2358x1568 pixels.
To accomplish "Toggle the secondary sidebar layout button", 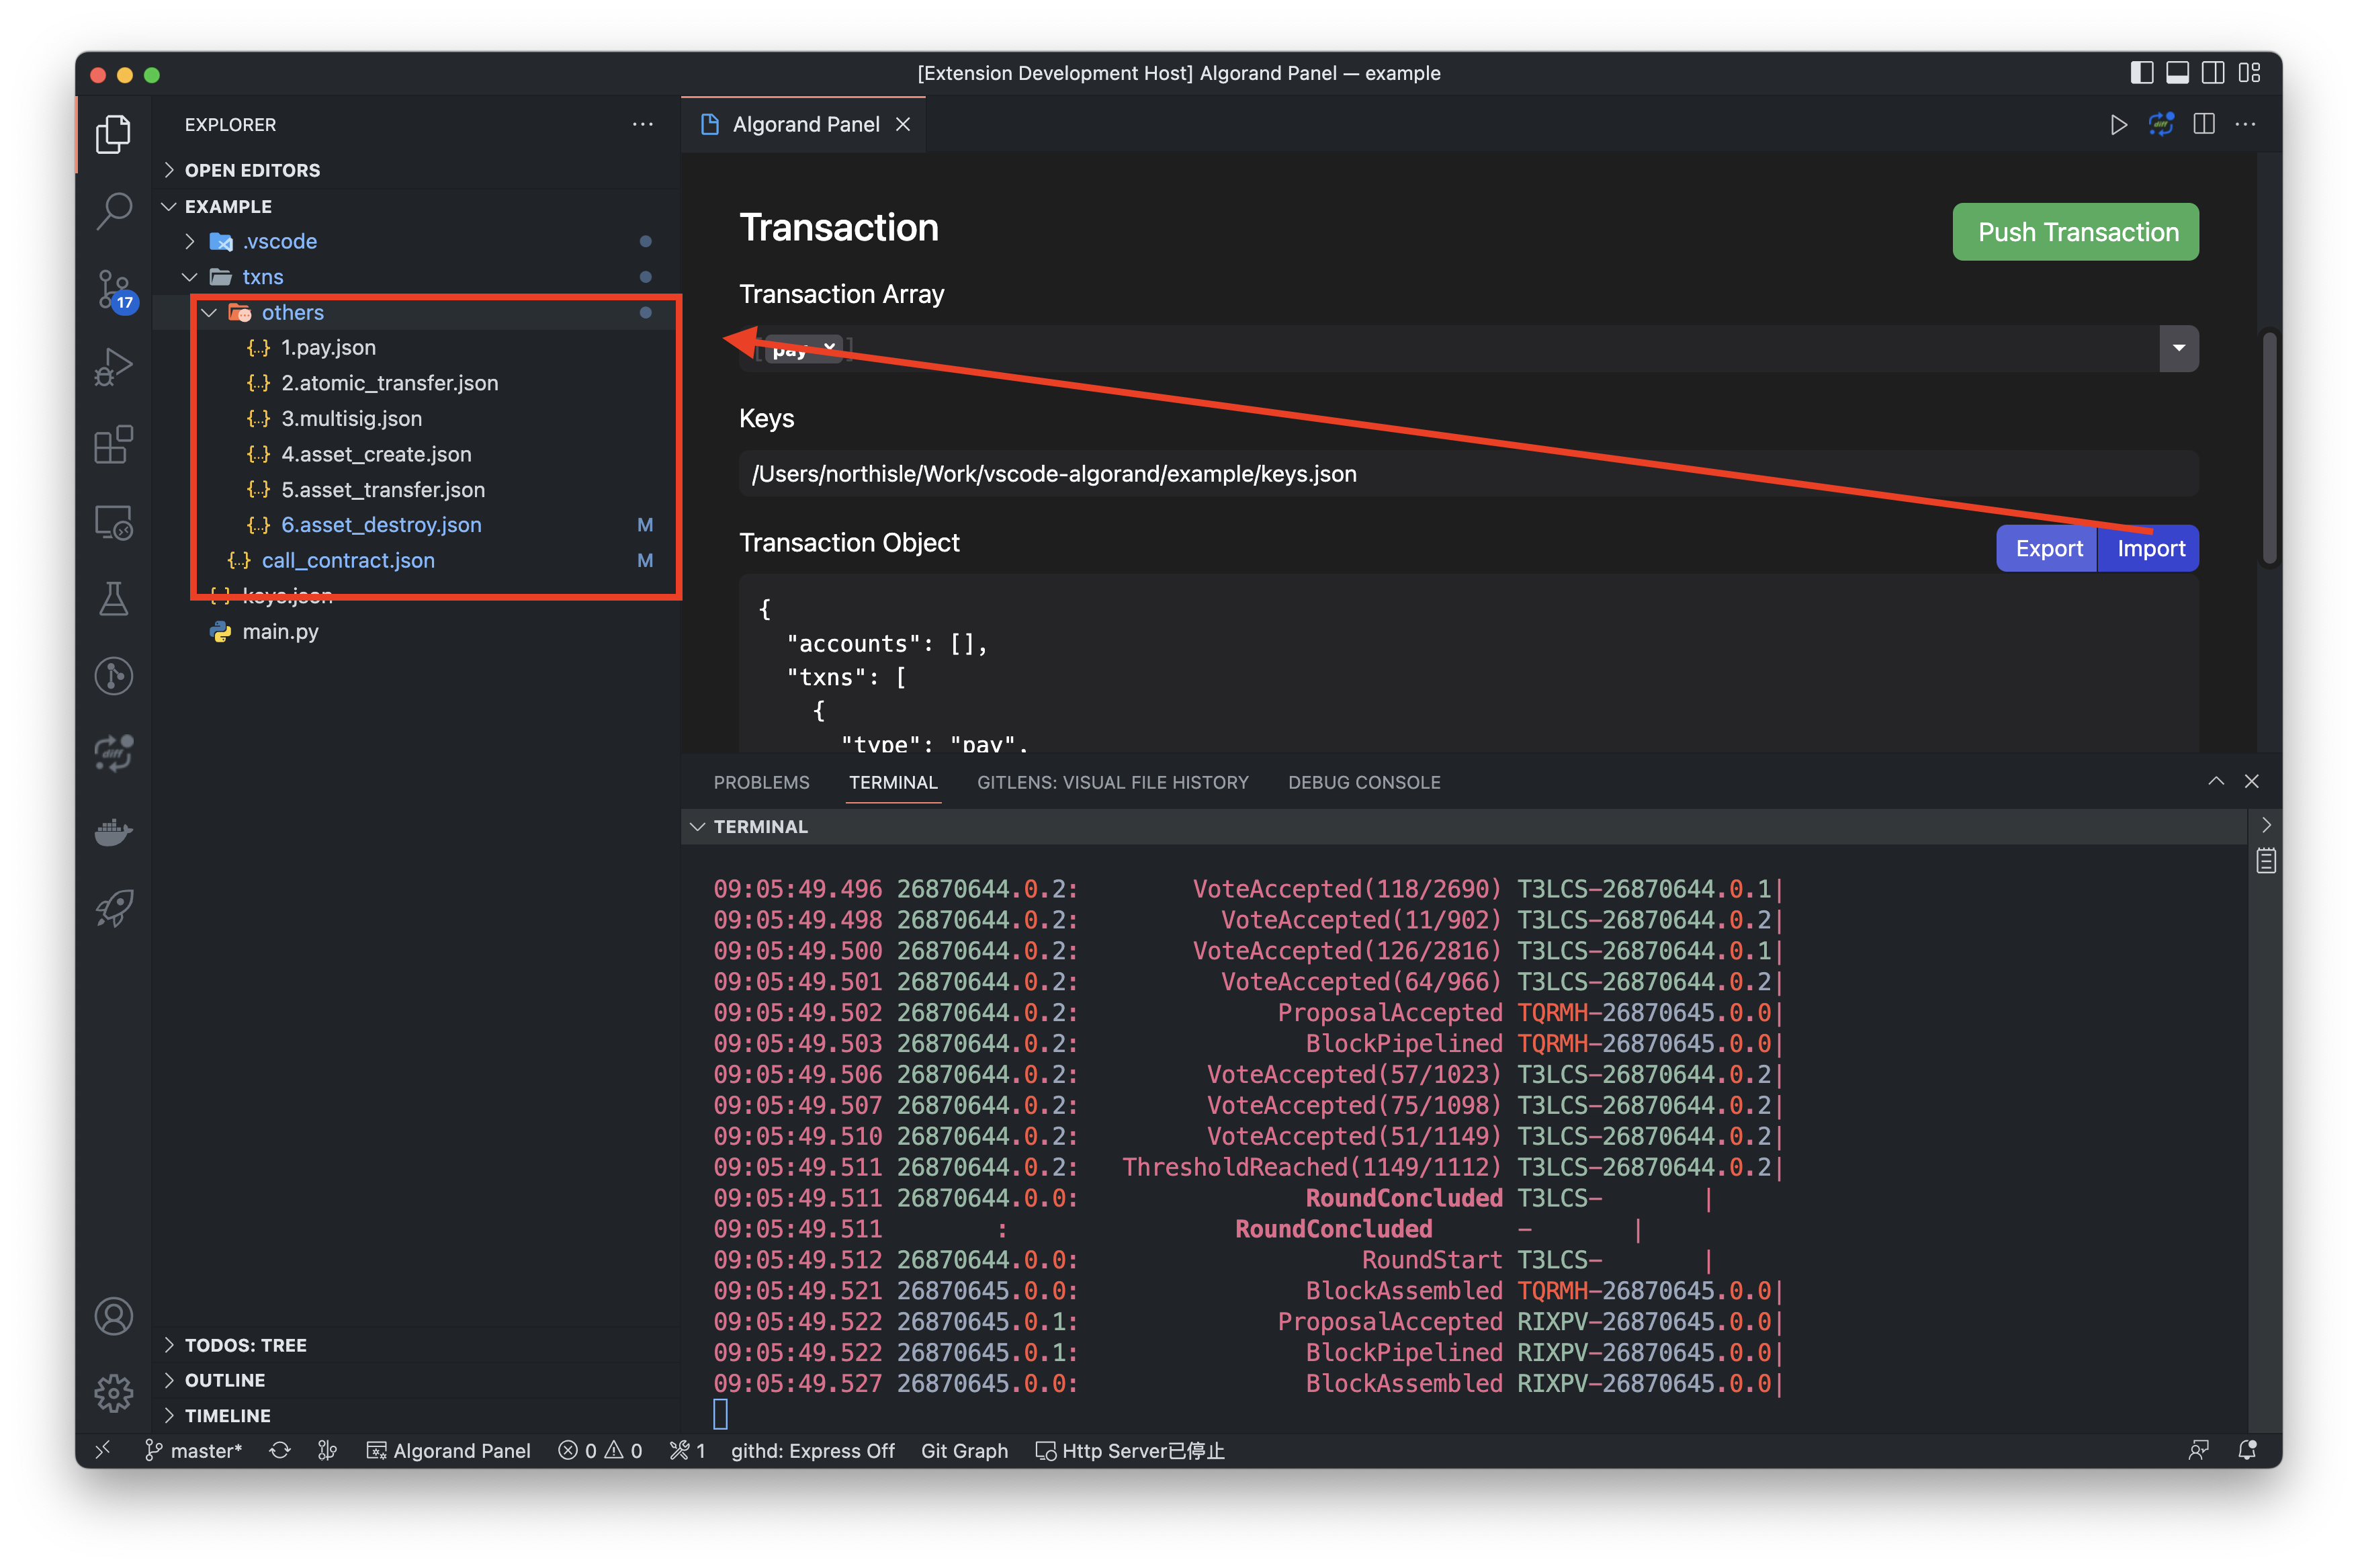I will 2213,73.
